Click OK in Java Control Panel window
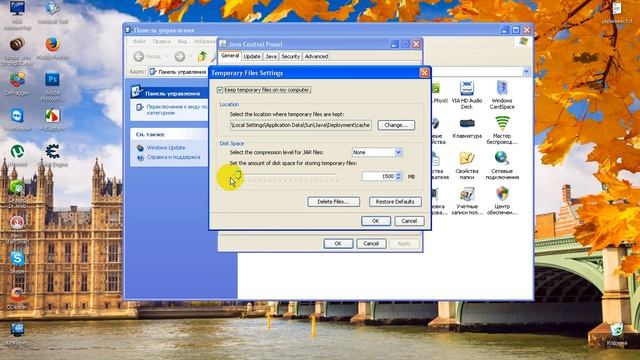Screen dimensions: 640x360 point(338,244)
